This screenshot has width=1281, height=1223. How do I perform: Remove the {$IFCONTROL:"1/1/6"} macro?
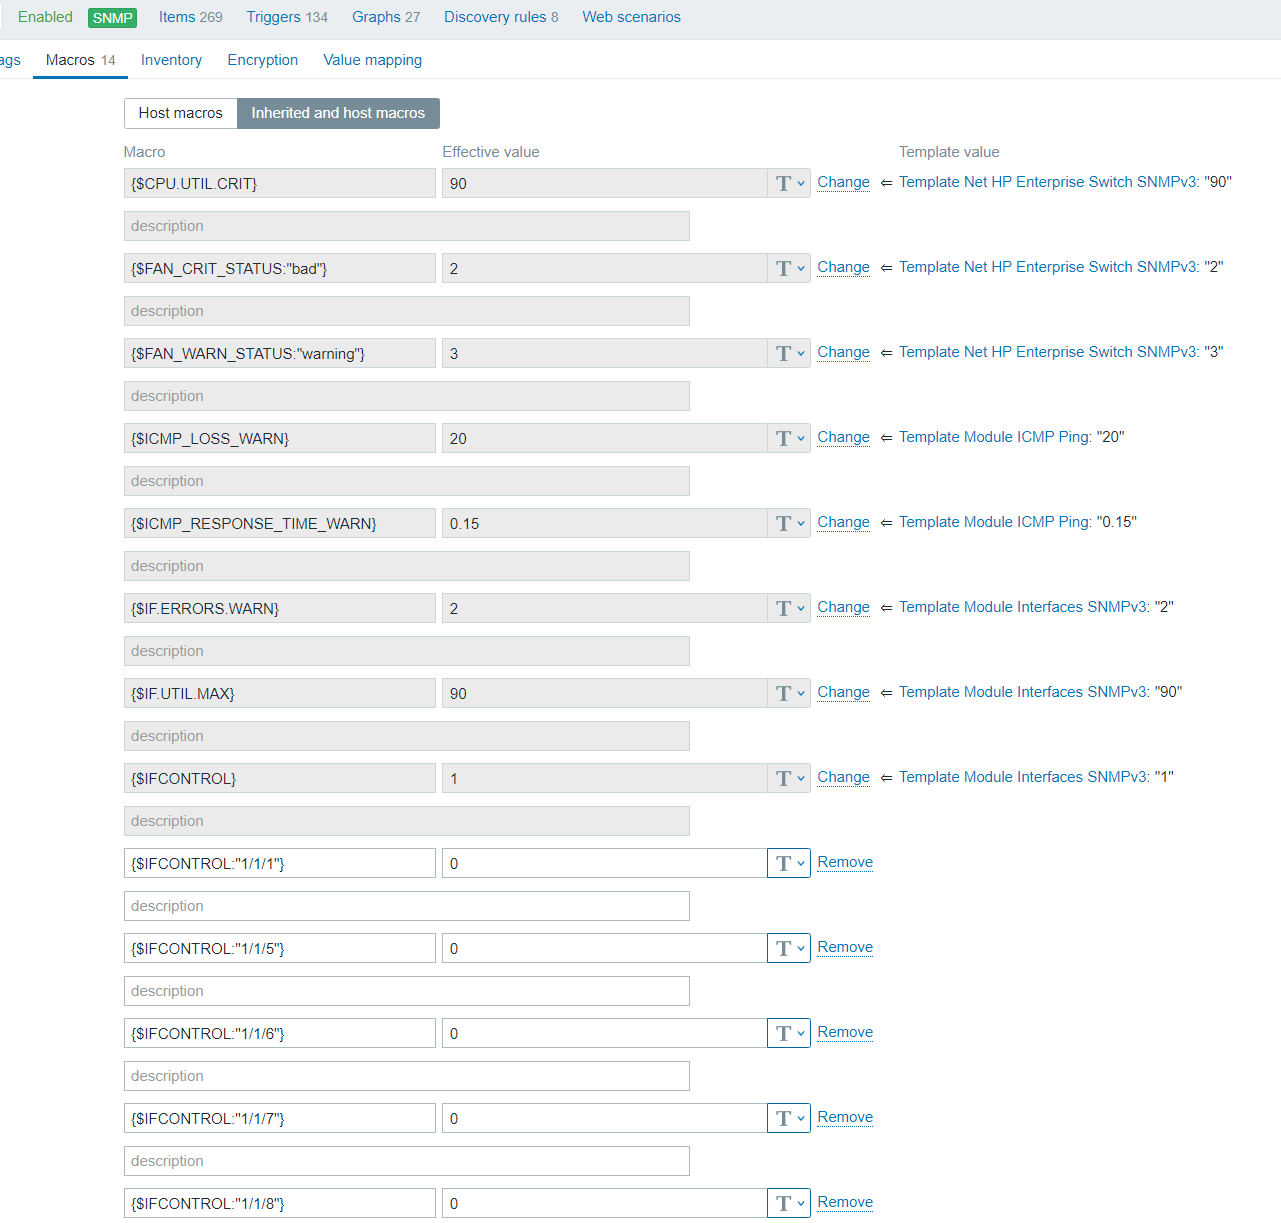click(x=845, y=1032)
